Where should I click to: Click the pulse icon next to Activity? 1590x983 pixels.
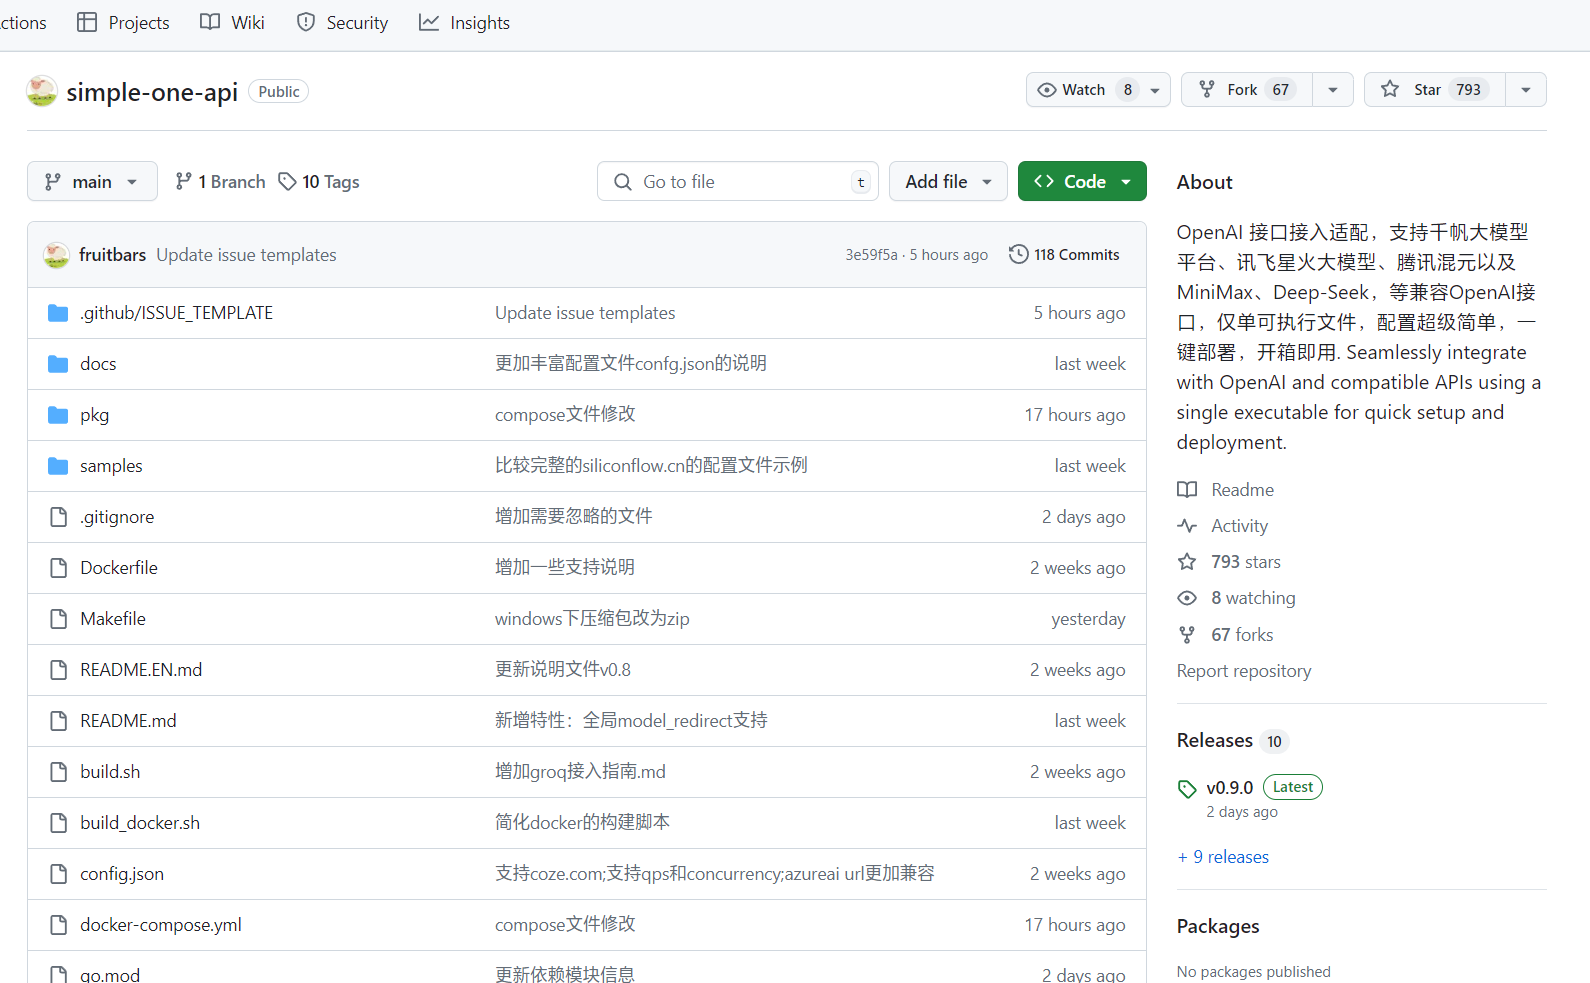1187,526
